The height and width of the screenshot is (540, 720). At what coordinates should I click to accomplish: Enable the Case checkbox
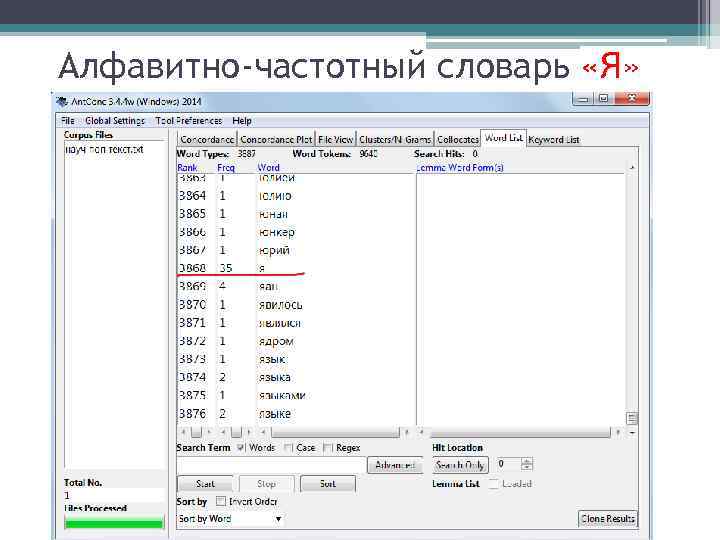288,447
